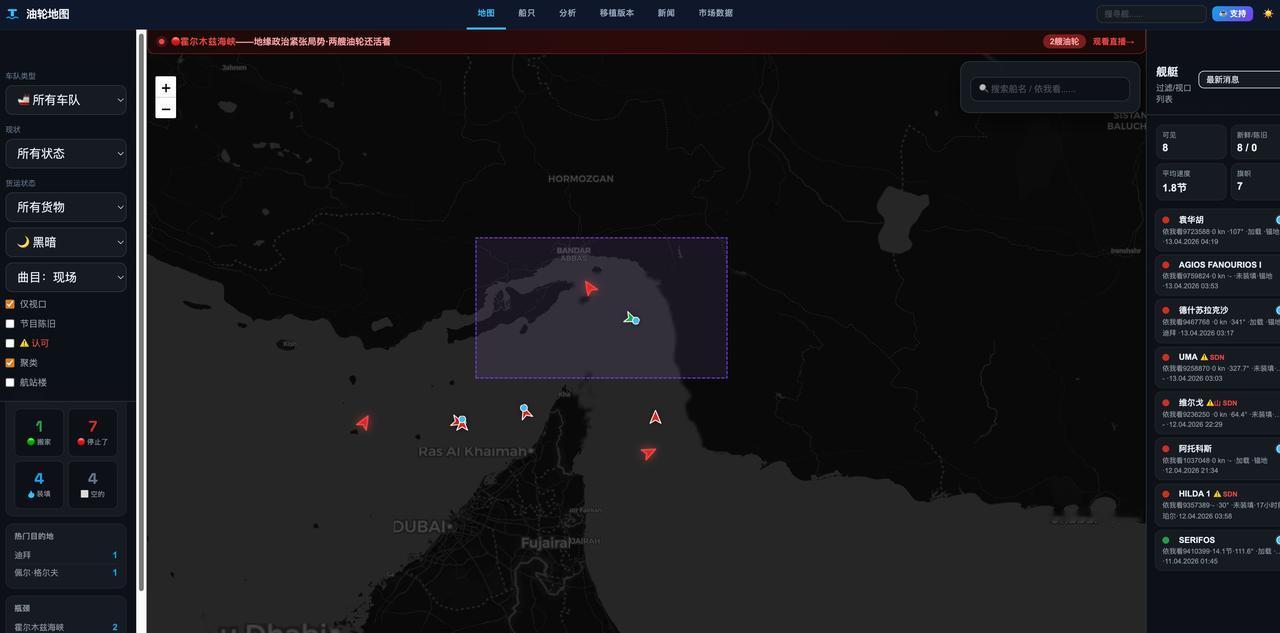Zoom in with the map plus control
Viewport: 1280px width, 633px height.
point(165,88)
